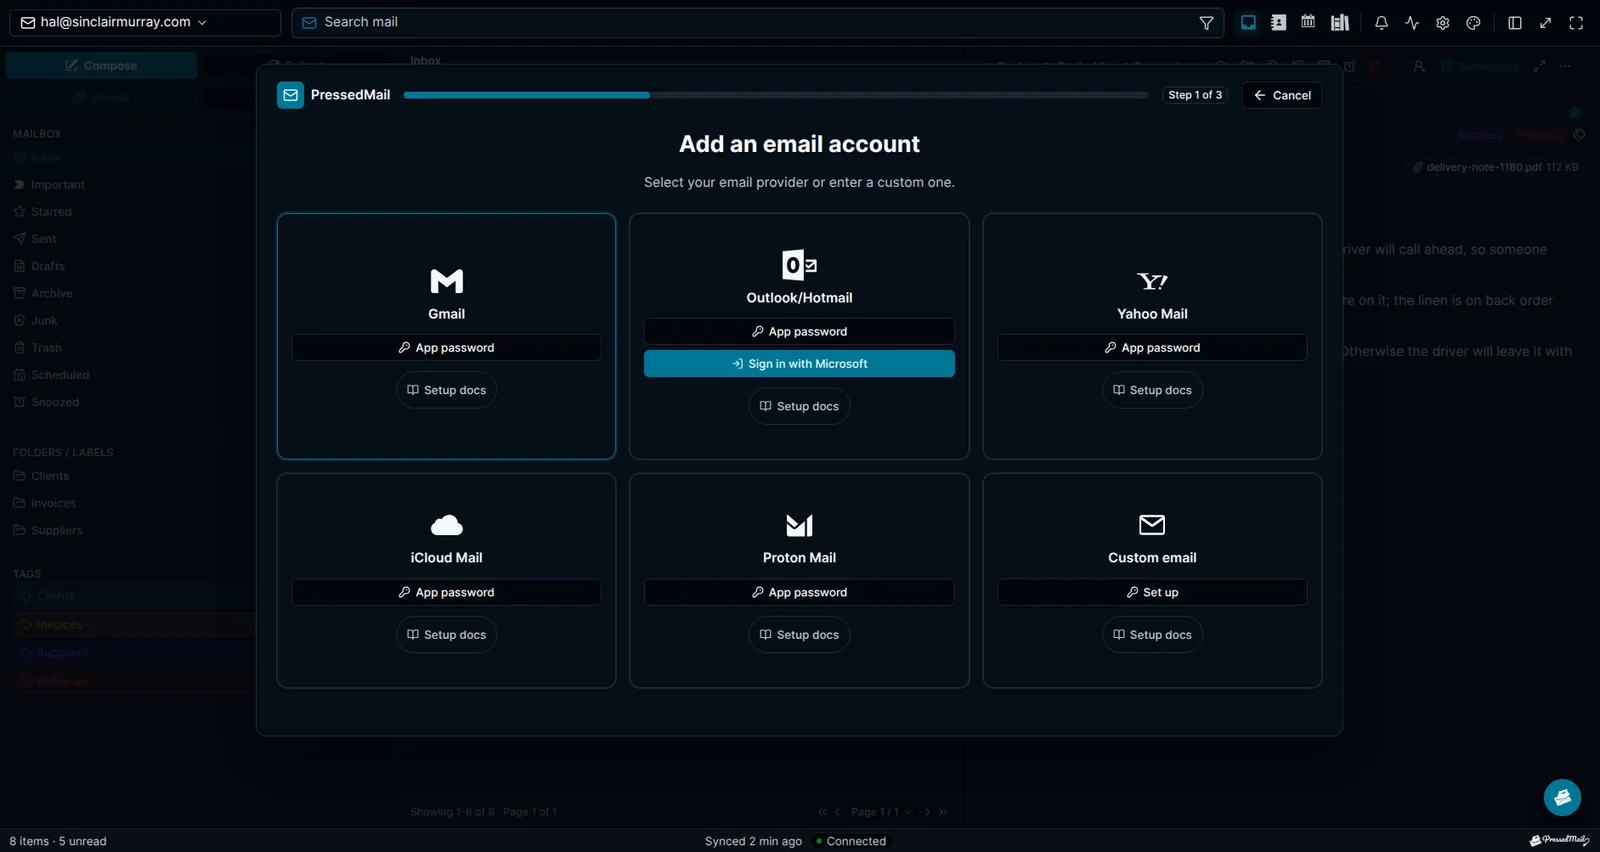Toggle fullscreen mode icon
This screenshot has width=1600, height=852.
(x=1576, y=23)
